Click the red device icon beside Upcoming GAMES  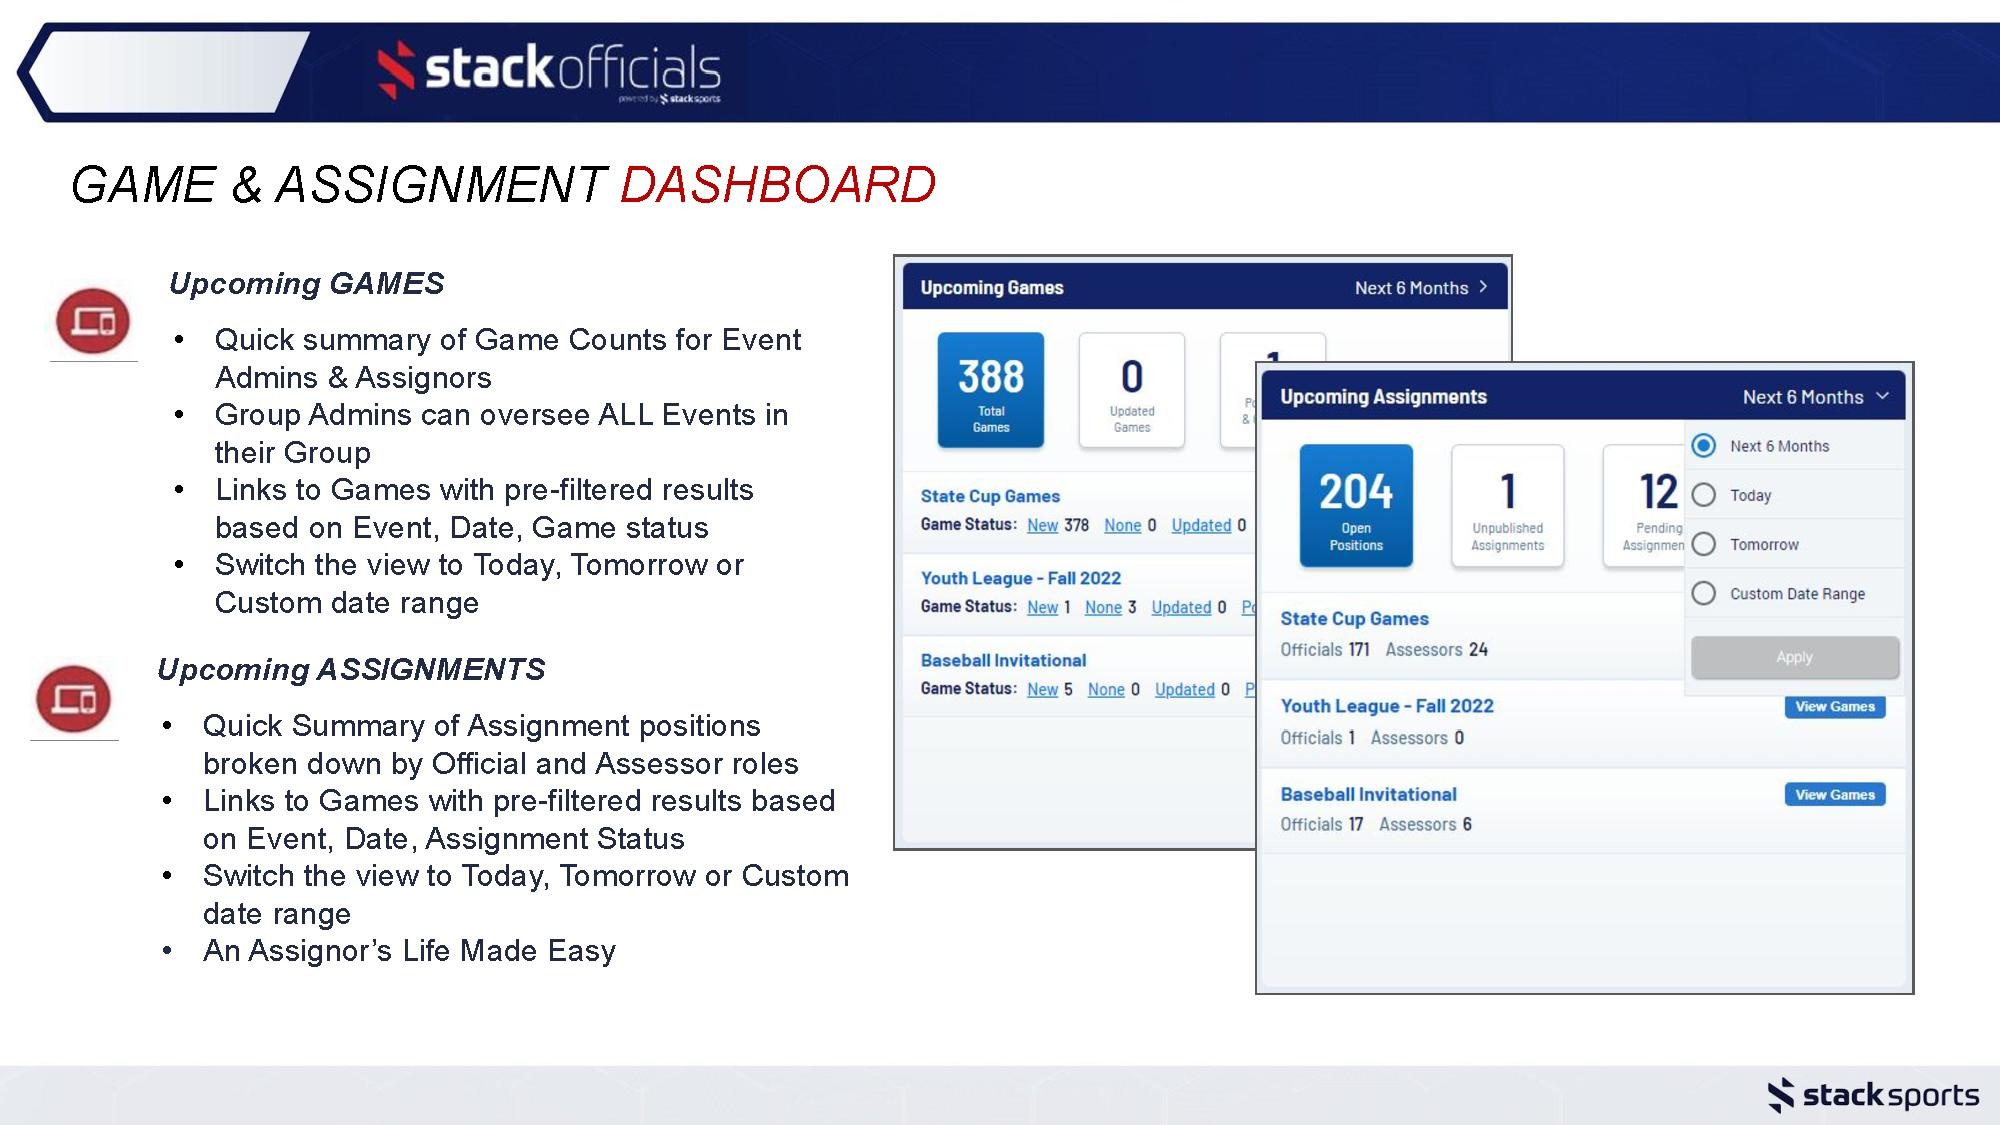tap(93, 321)
